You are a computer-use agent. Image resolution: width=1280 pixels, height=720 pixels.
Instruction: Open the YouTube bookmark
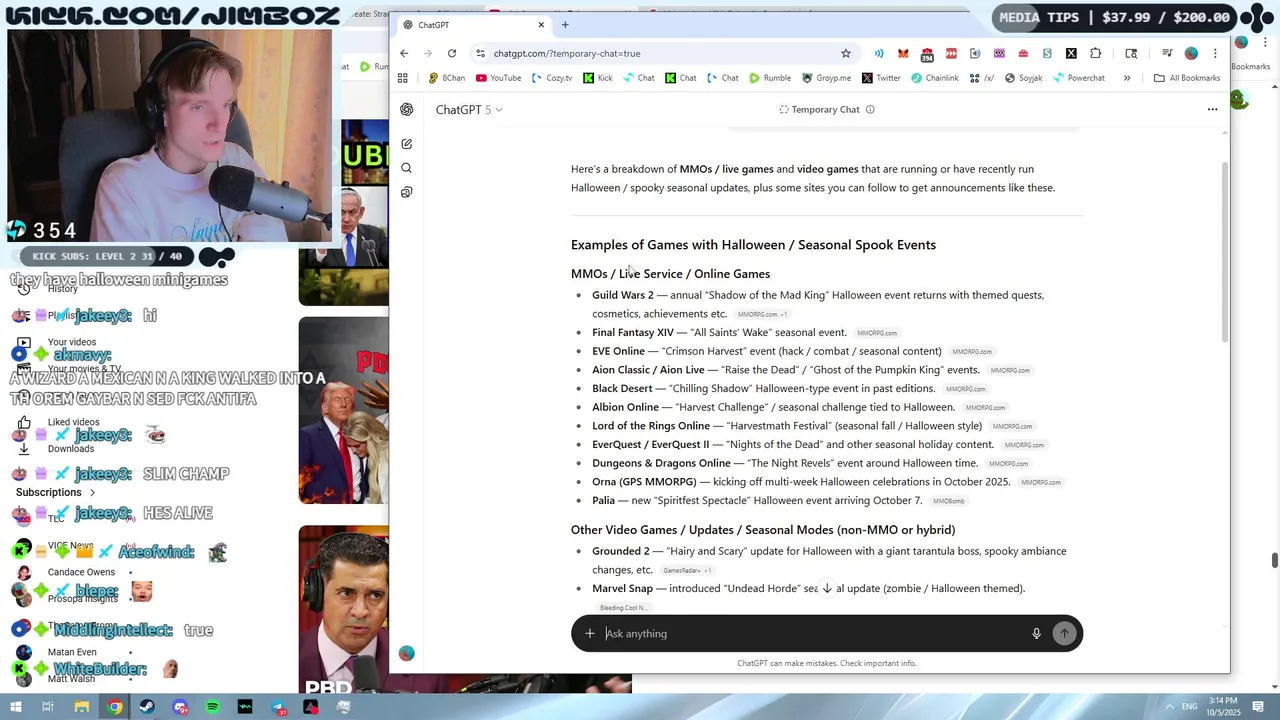(x=498, y=78)
